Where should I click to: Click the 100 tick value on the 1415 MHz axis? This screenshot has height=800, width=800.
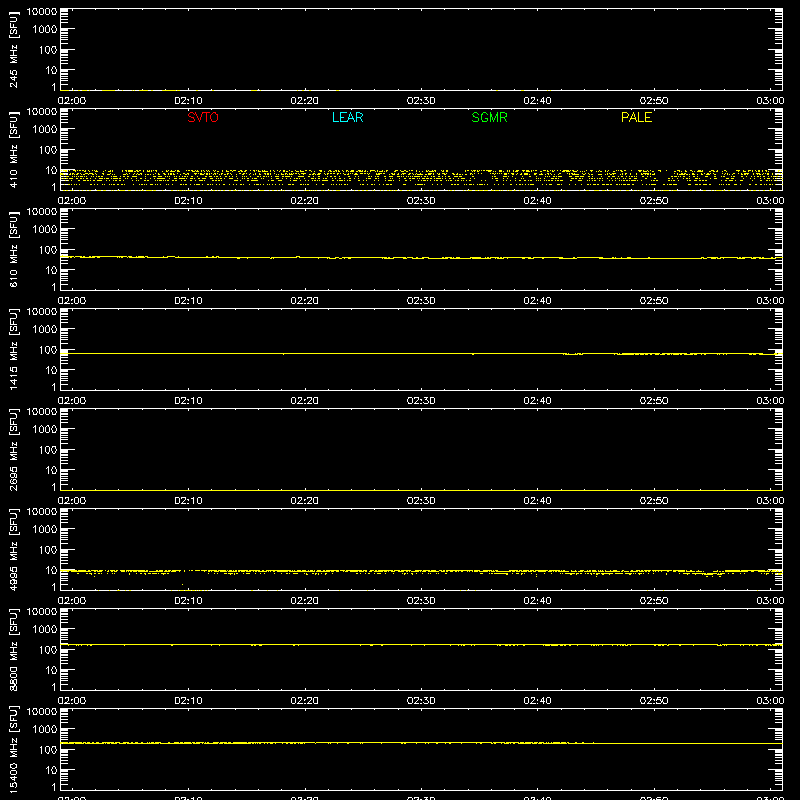pyautogui.click(x=48, y=350)
